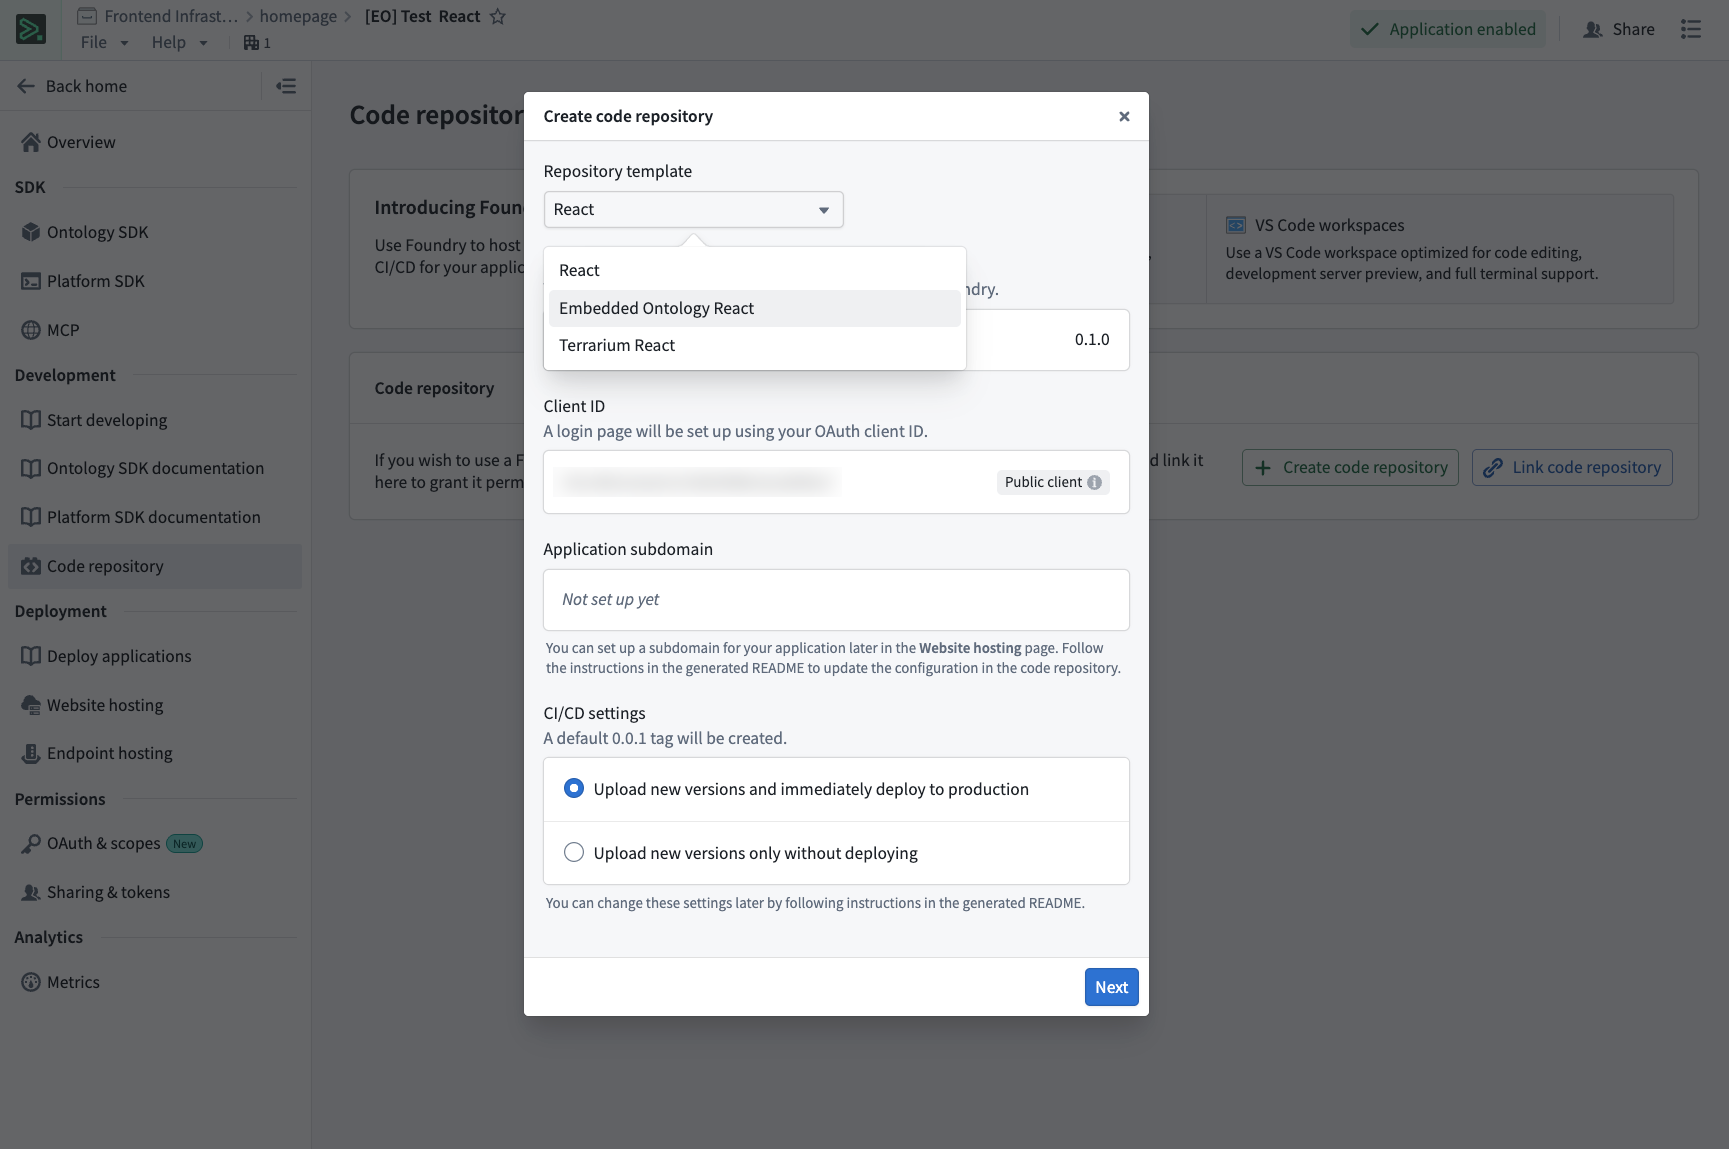
Task: Choose Embedded Ontology React template option
Action: click(656, 308)
